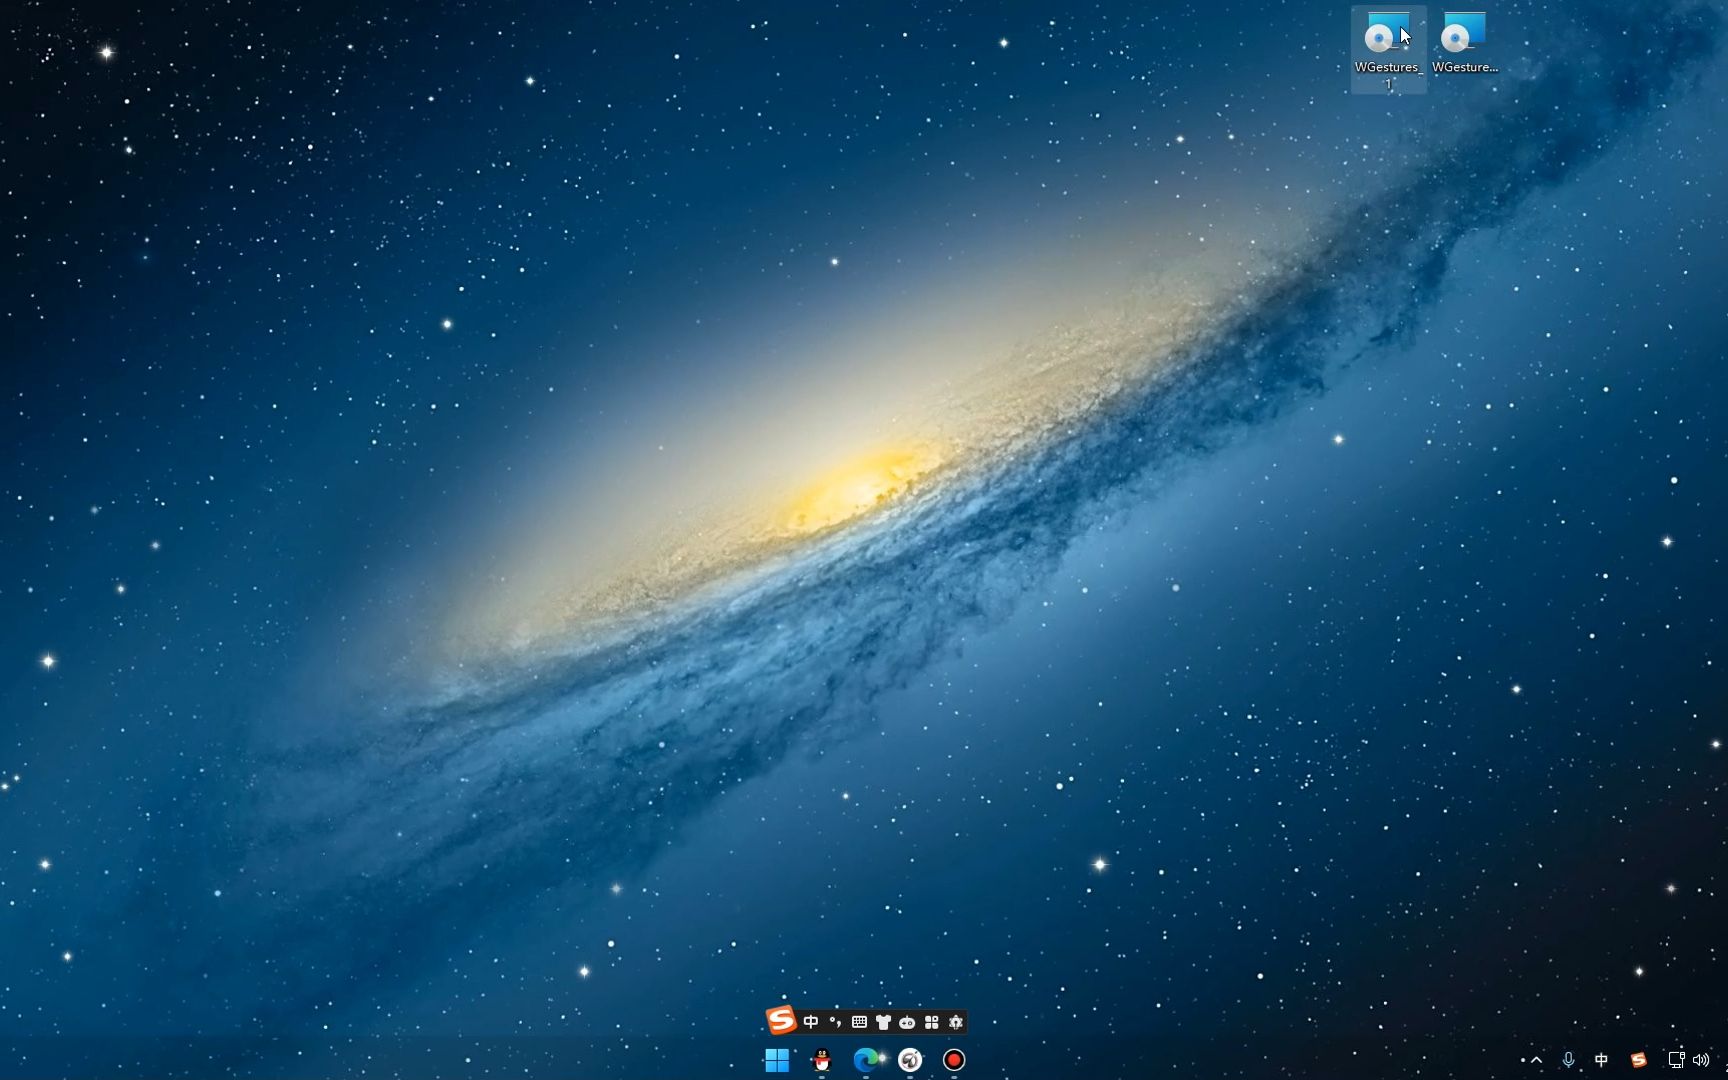Switch input language via tray 中 indicator
This screenshot has width=1728, height=1080.
[x=1602, y=1060]
